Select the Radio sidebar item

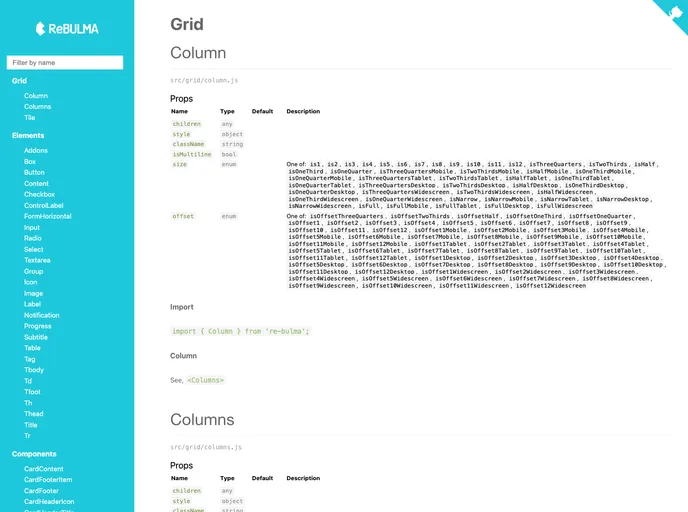coord(33,238)
